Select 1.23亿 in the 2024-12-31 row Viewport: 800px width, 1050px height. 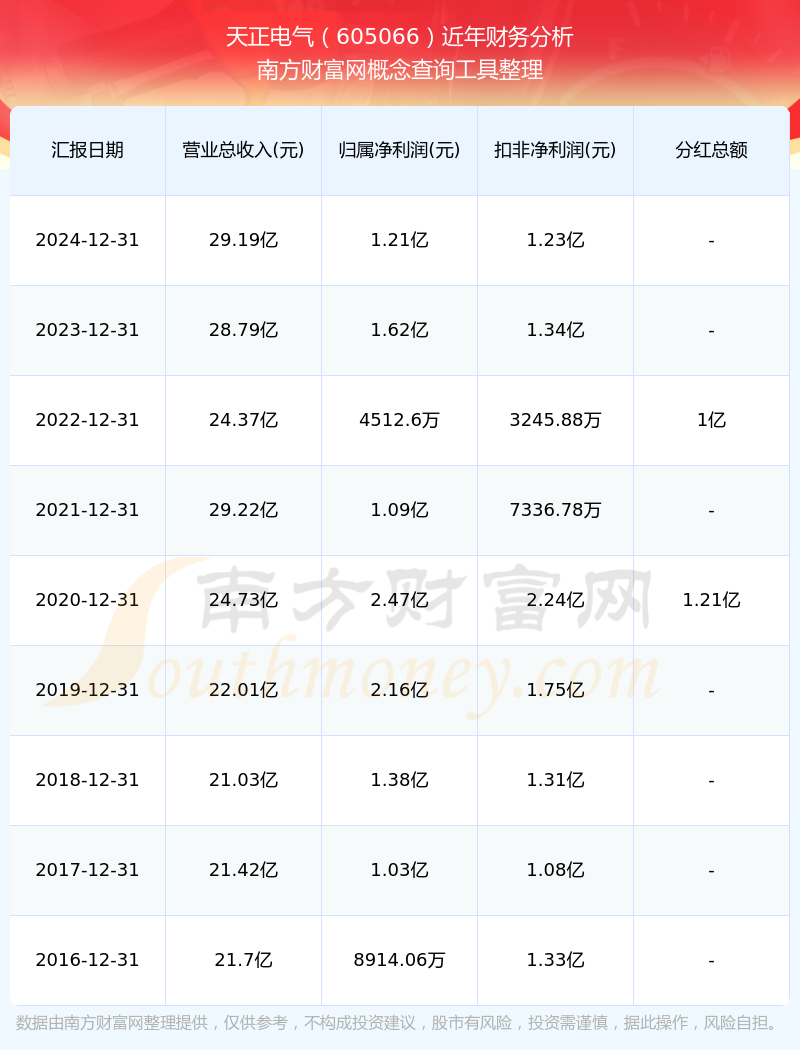pyautogui.click(x=556, y=240)
